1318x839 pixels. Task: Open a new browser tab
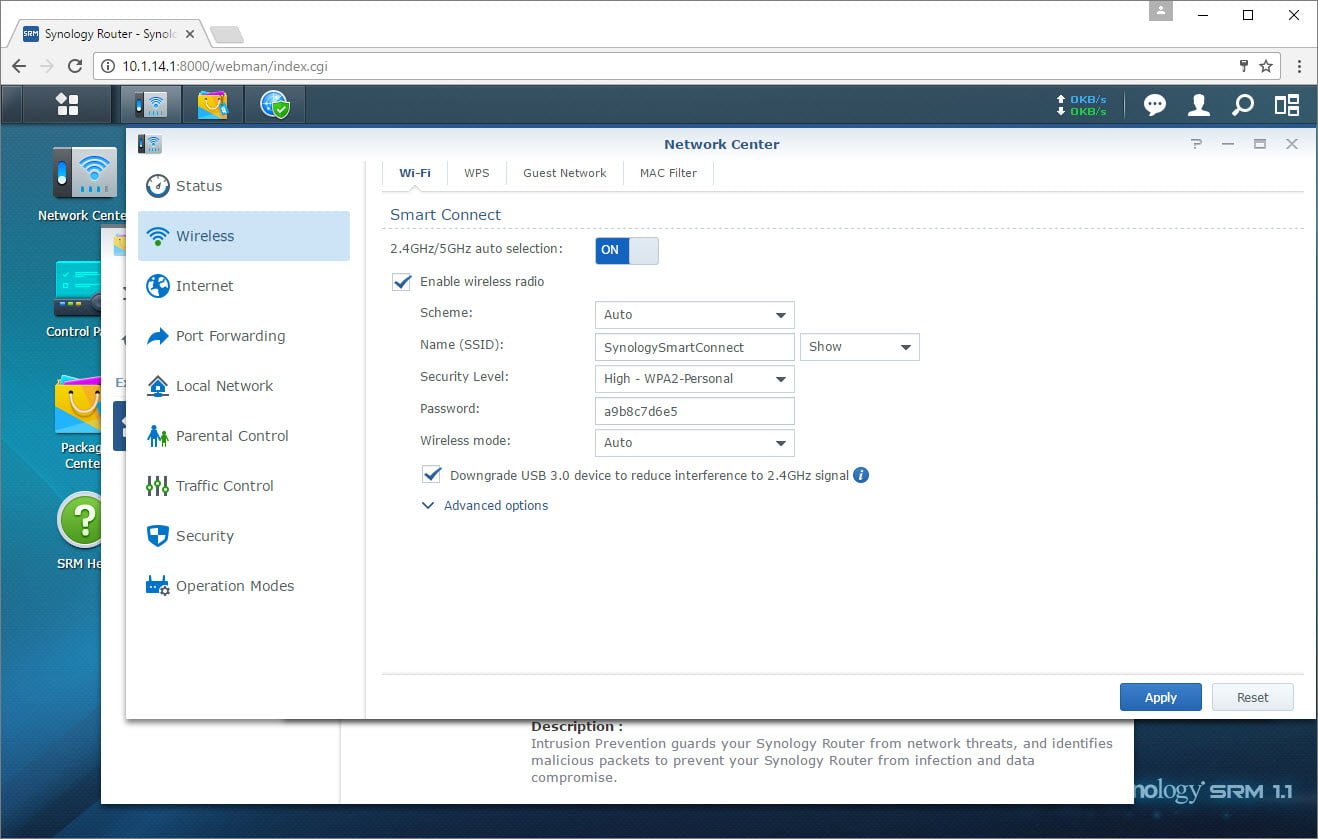point(227,35)
